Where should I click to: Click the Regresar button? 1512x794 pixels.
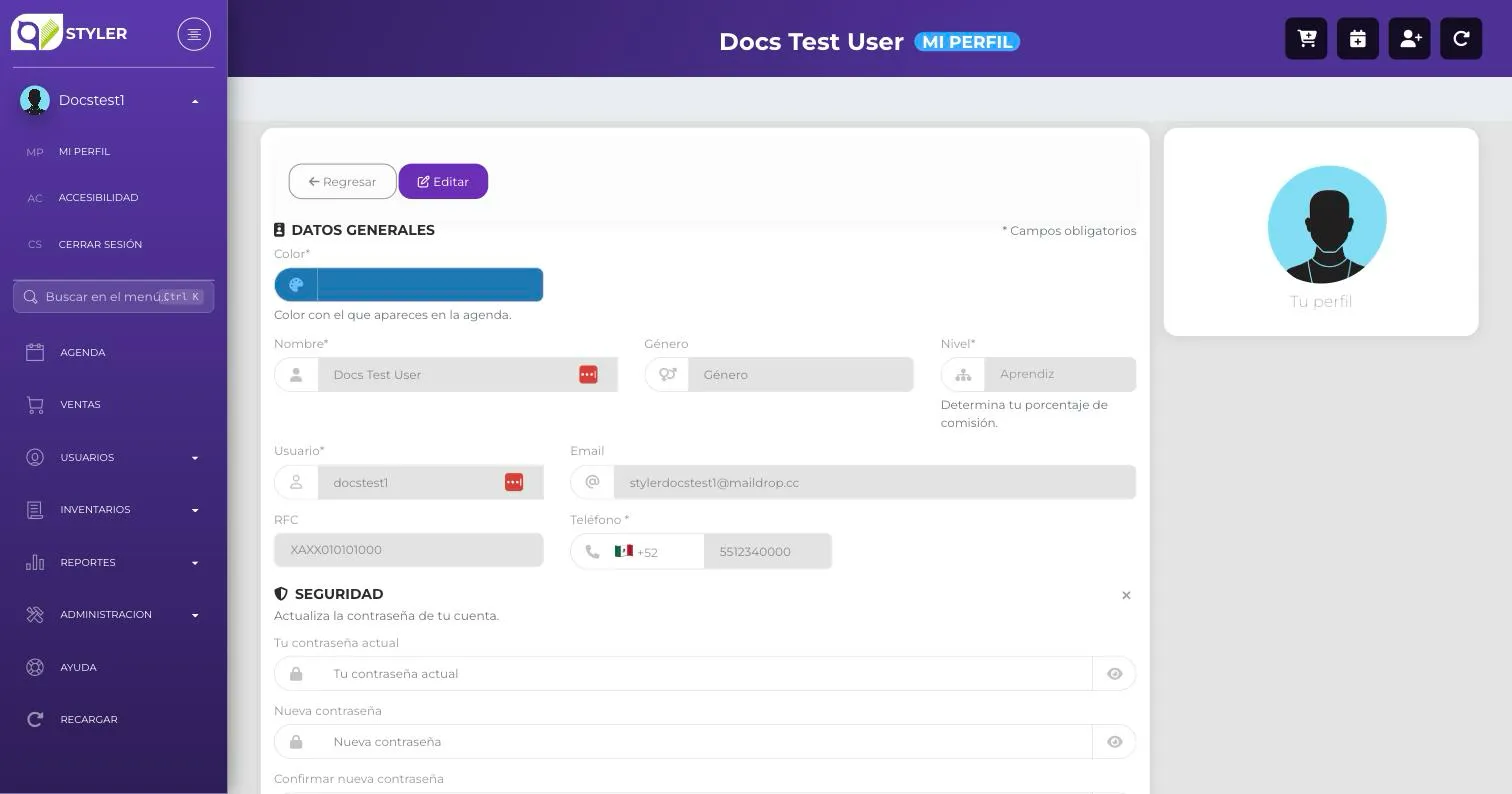342,182
